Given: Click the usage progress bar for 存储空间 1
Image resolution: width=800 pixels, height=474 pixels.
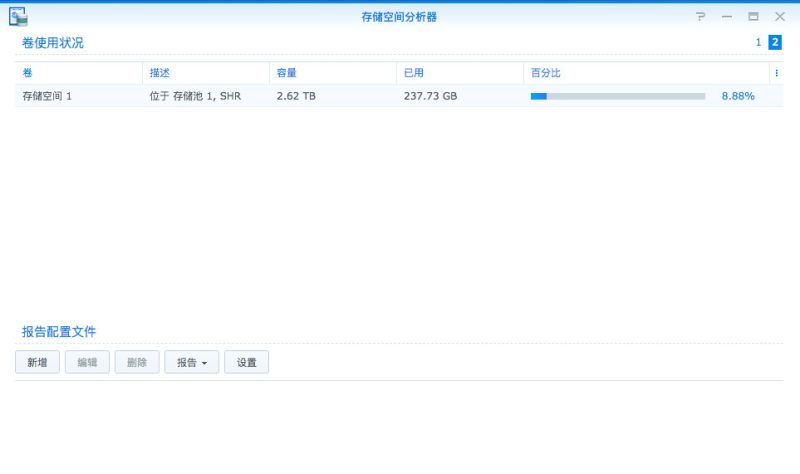Looking at the screenshot, I should click(x=618, y=96).
